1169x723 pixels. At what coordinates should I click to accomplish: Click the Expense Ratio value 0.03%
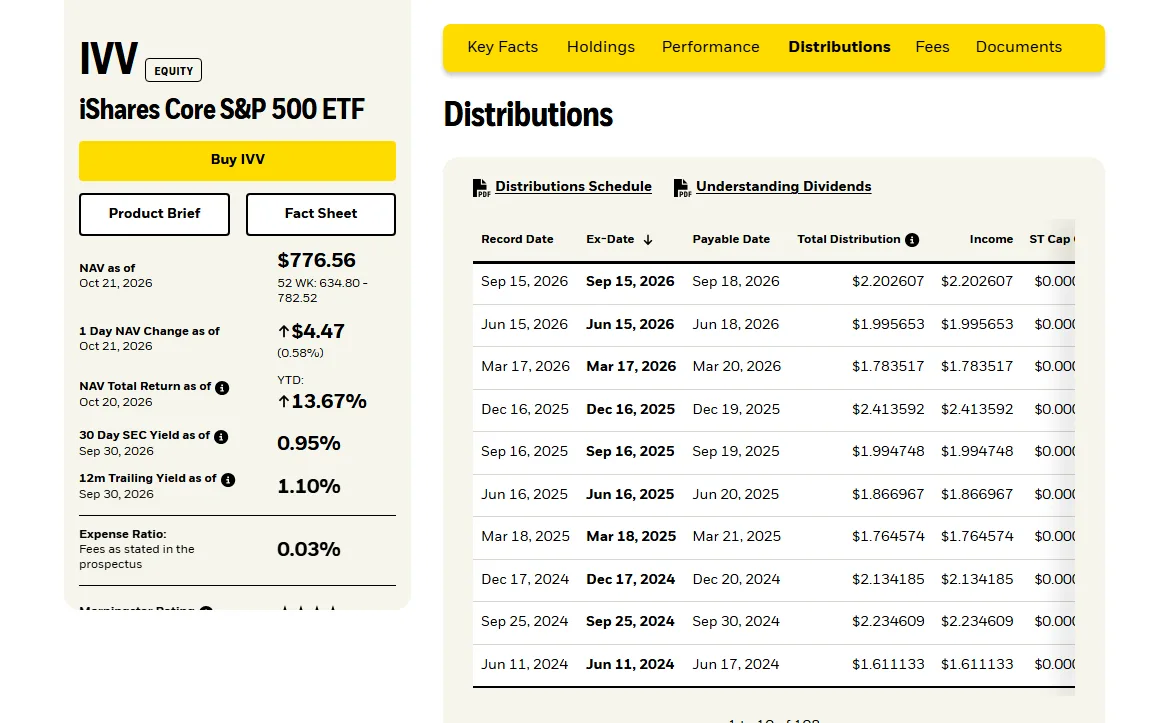click(309, 550)
